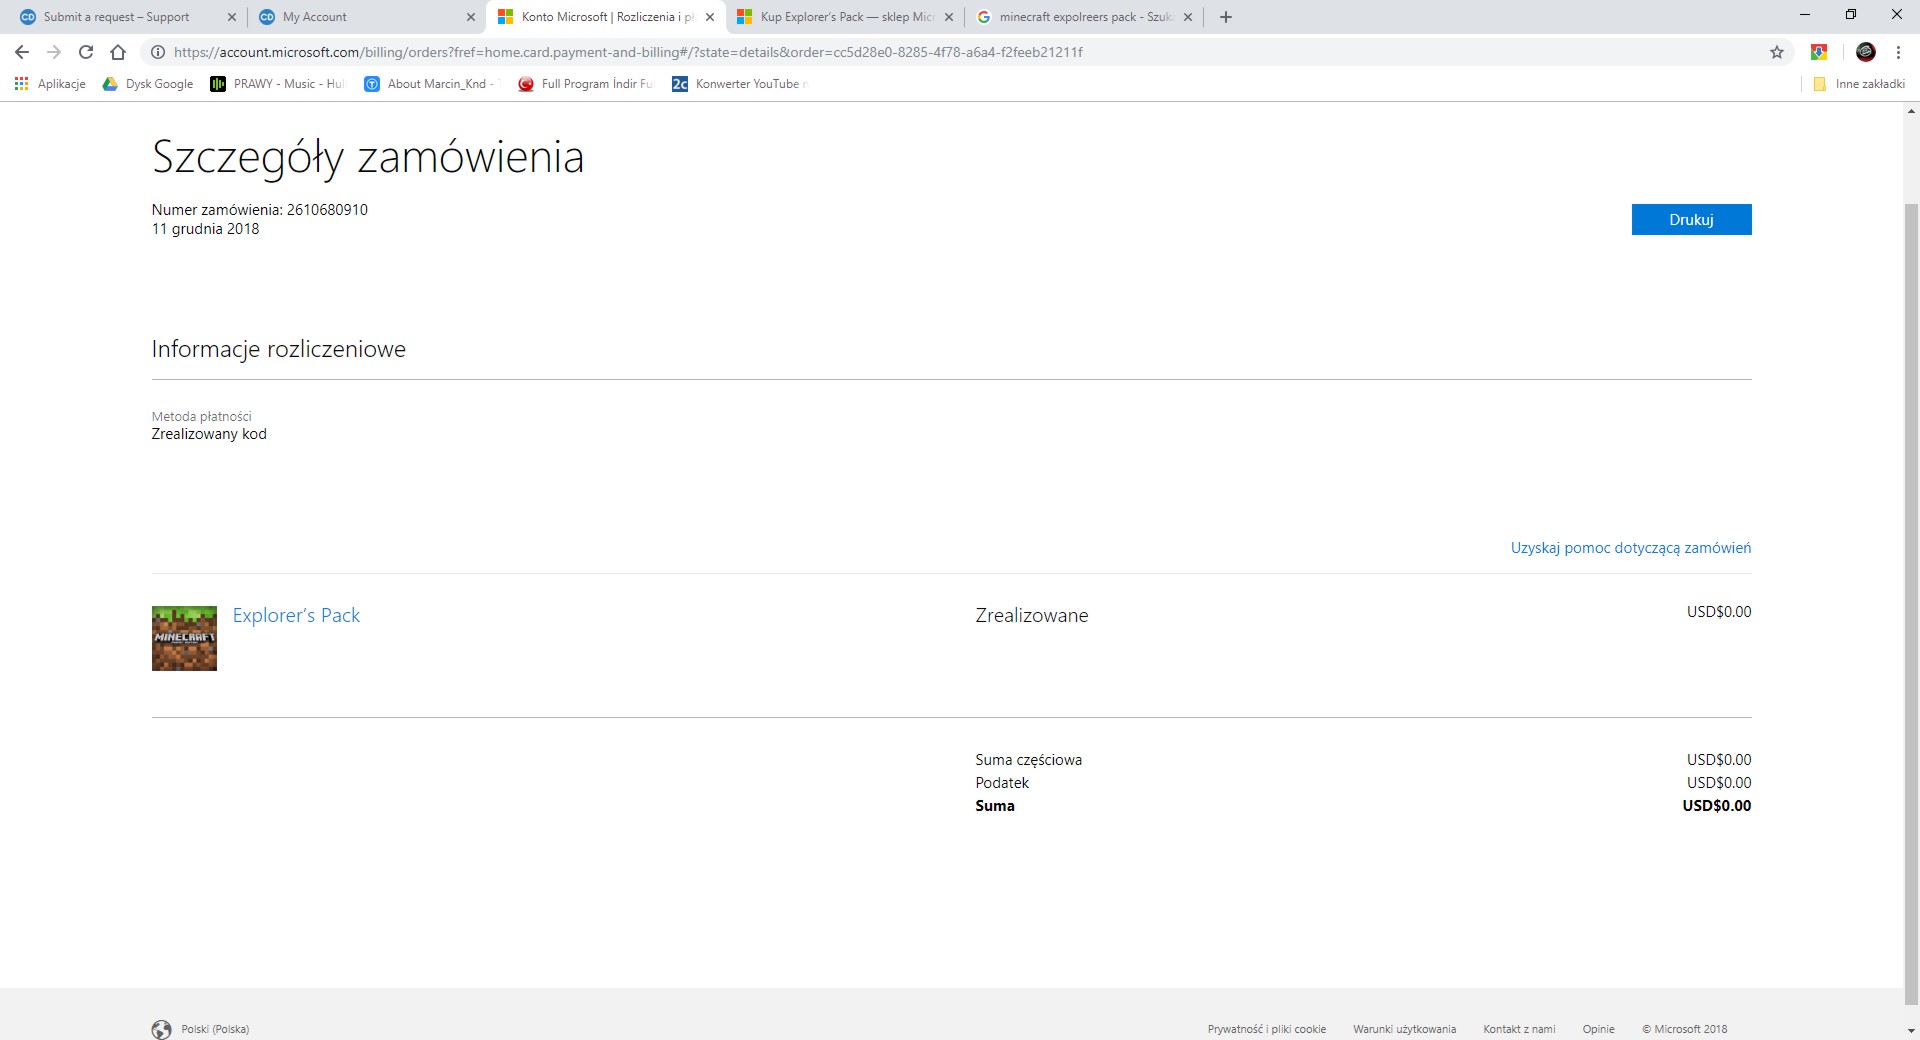Click the date 11 grudnia 2018
This screenshot has width=1920, height=1040.
(x=205, y=229)
